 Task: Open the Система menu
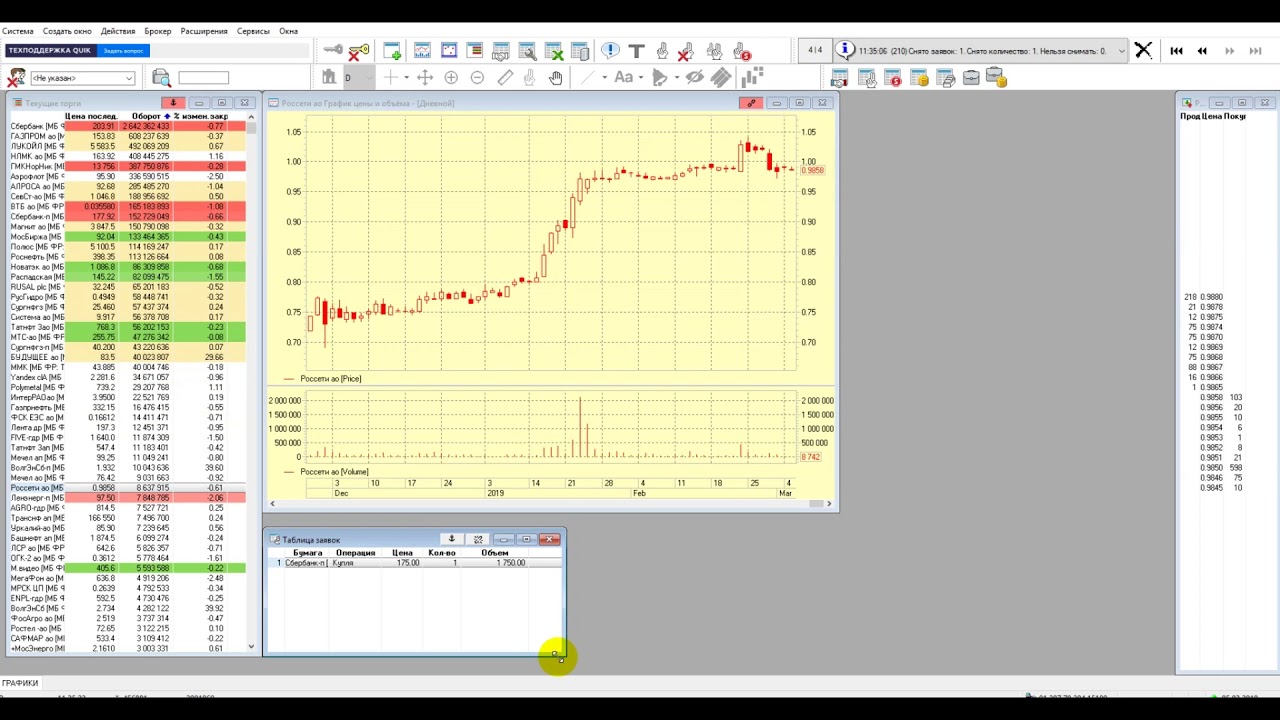[x=18, y=31]
